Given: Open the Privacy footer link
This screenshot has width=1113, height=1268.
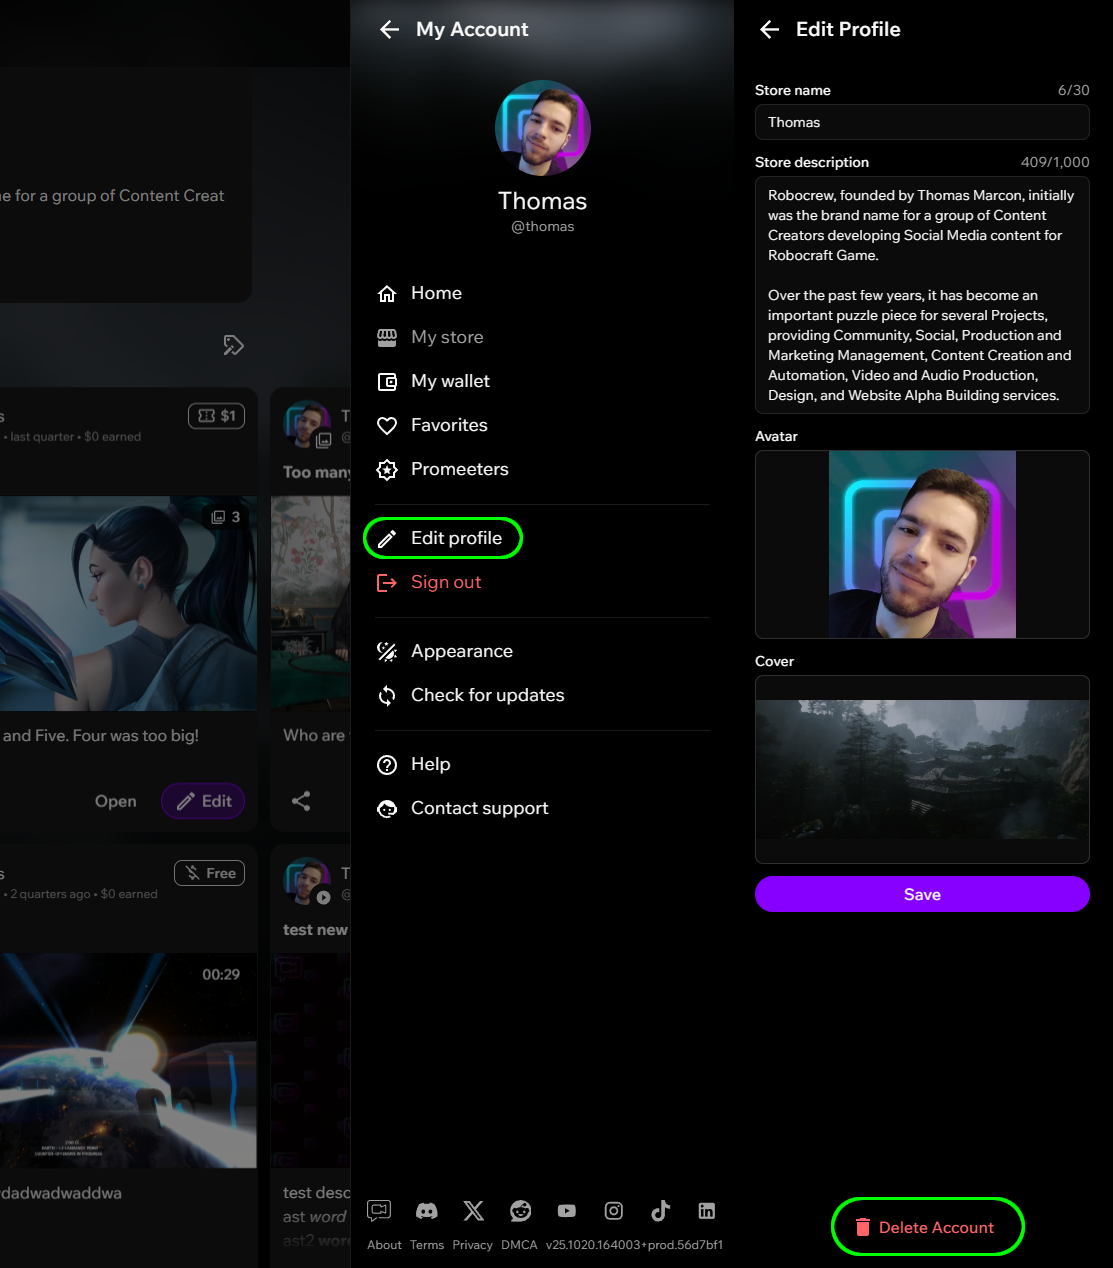Looking at the screenshot, I should click(472, 1245).
